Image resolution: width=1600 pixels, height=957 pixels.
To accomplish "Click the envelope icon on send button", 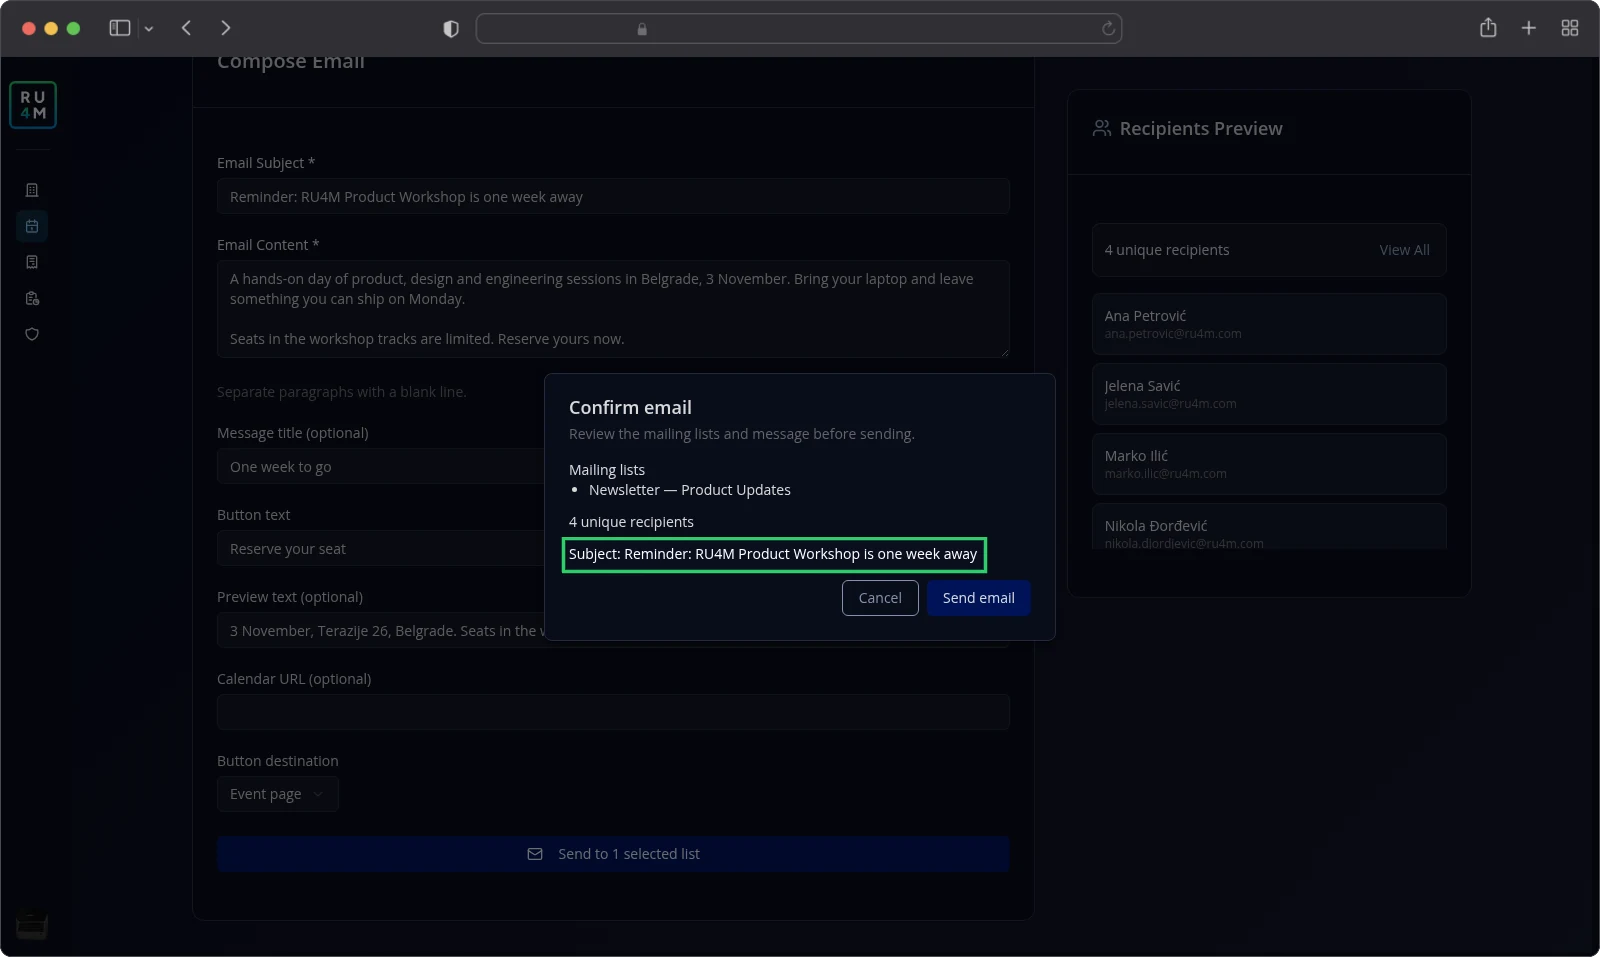I will 535,854.
